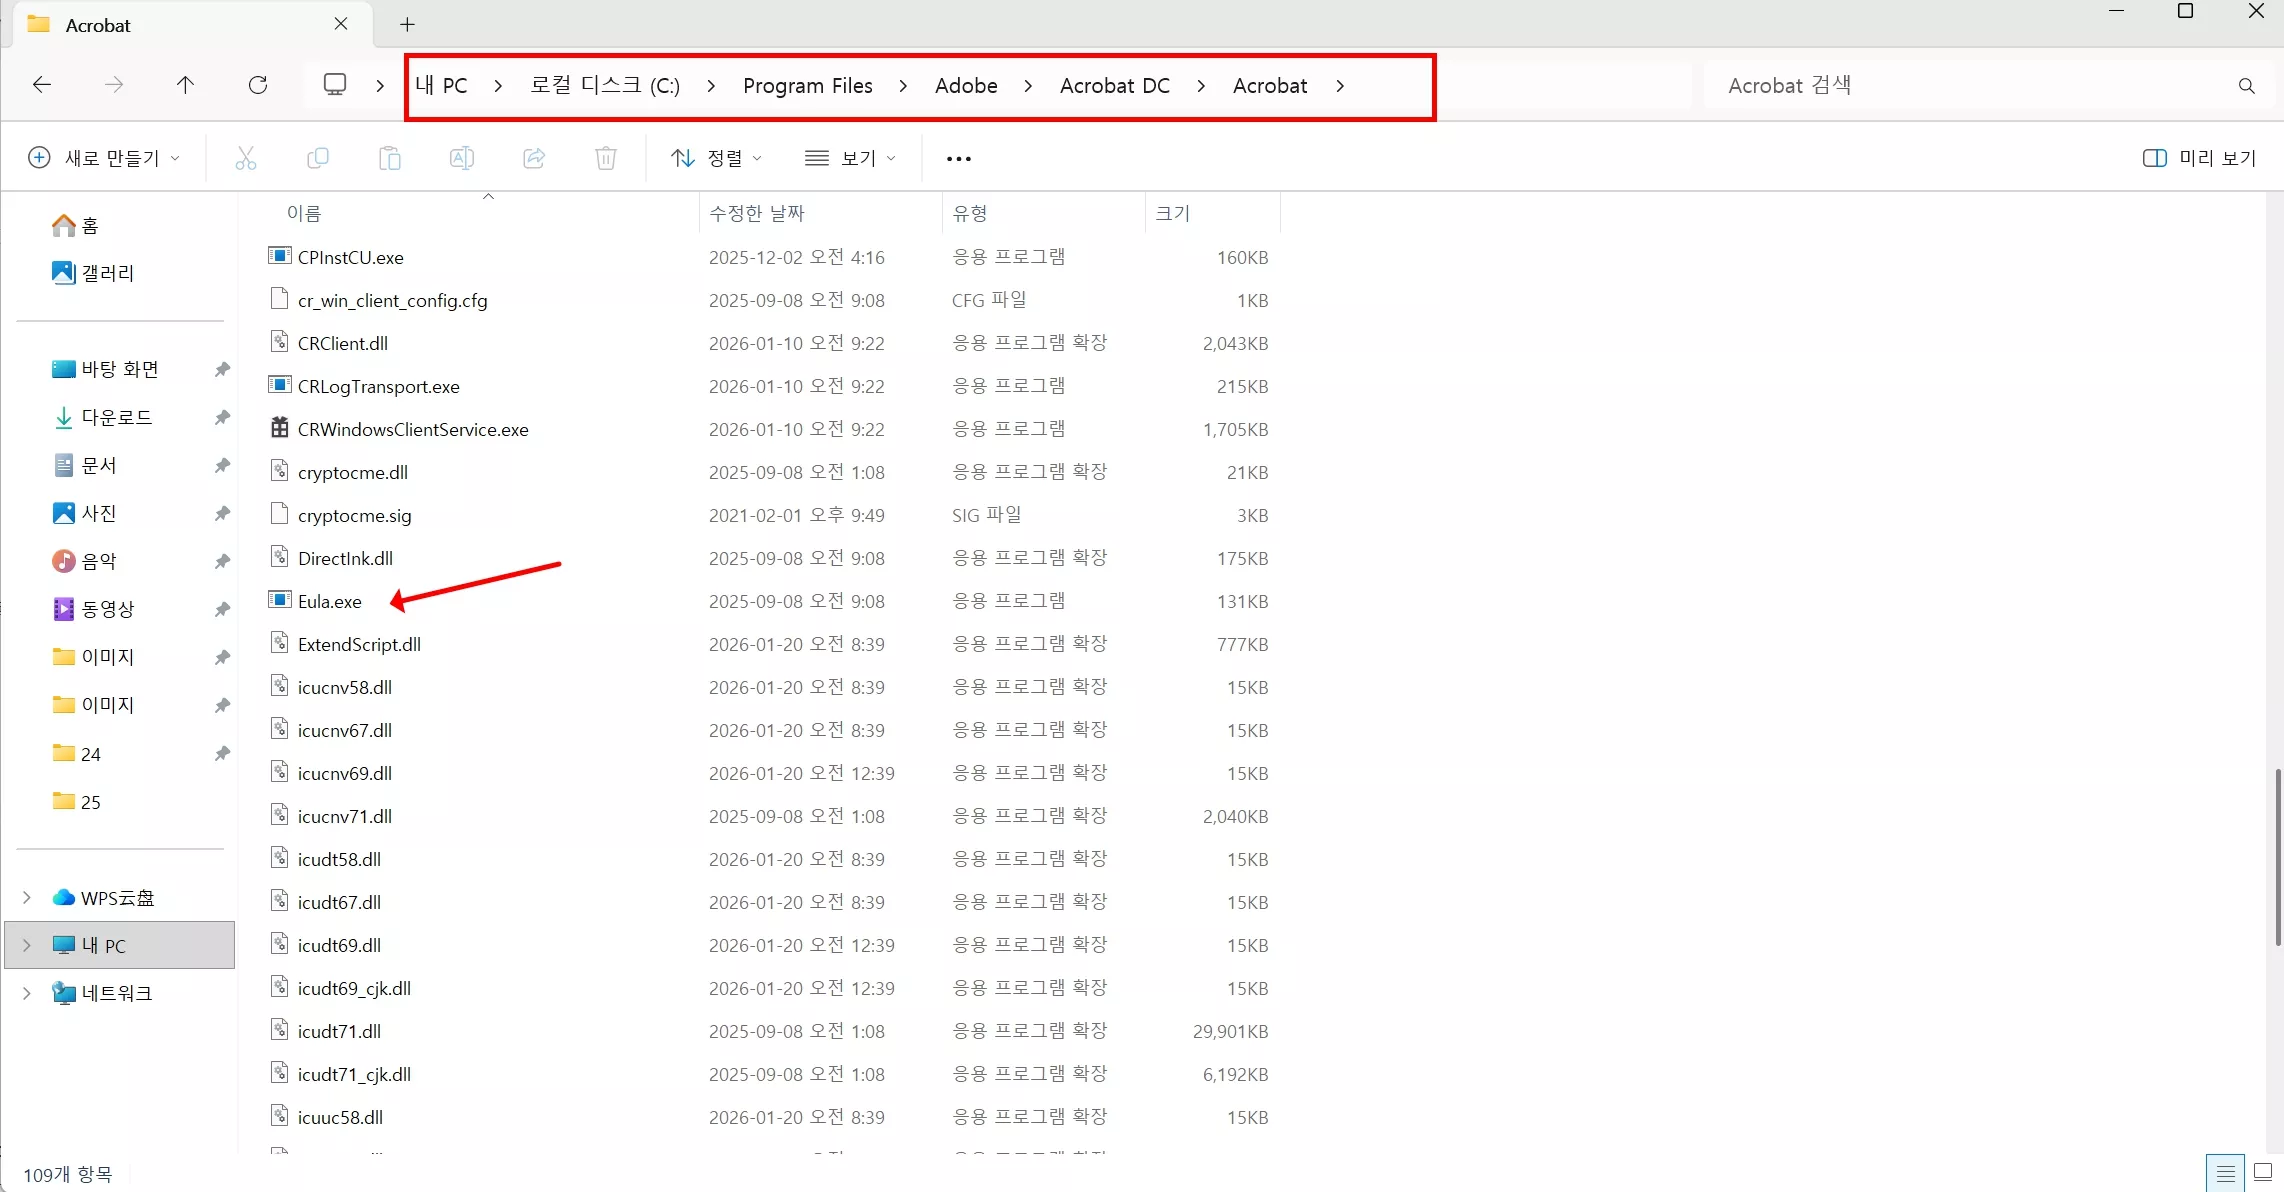The width and height of the screenshot is (2284, 1192).
Task: Open the ... see more menu
Action: pyautogui.click(x=957, y=158)
